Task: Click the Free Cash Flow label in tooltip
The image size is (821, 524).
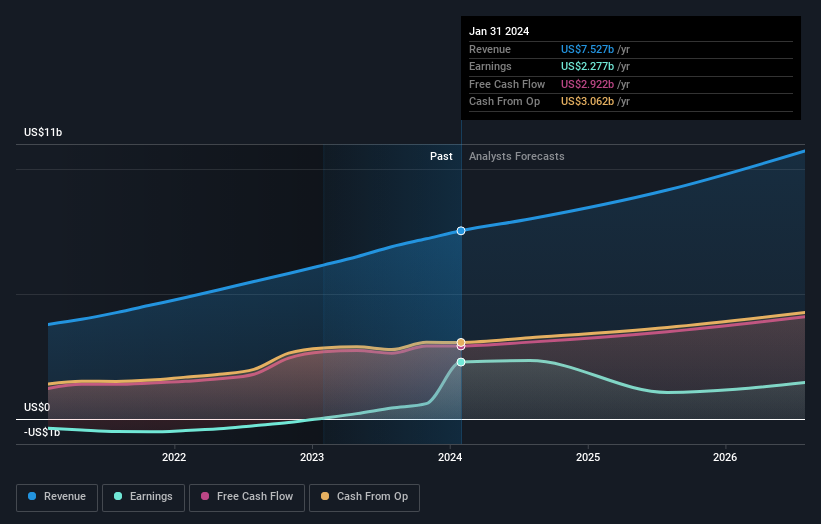Action: pos(507,84)
